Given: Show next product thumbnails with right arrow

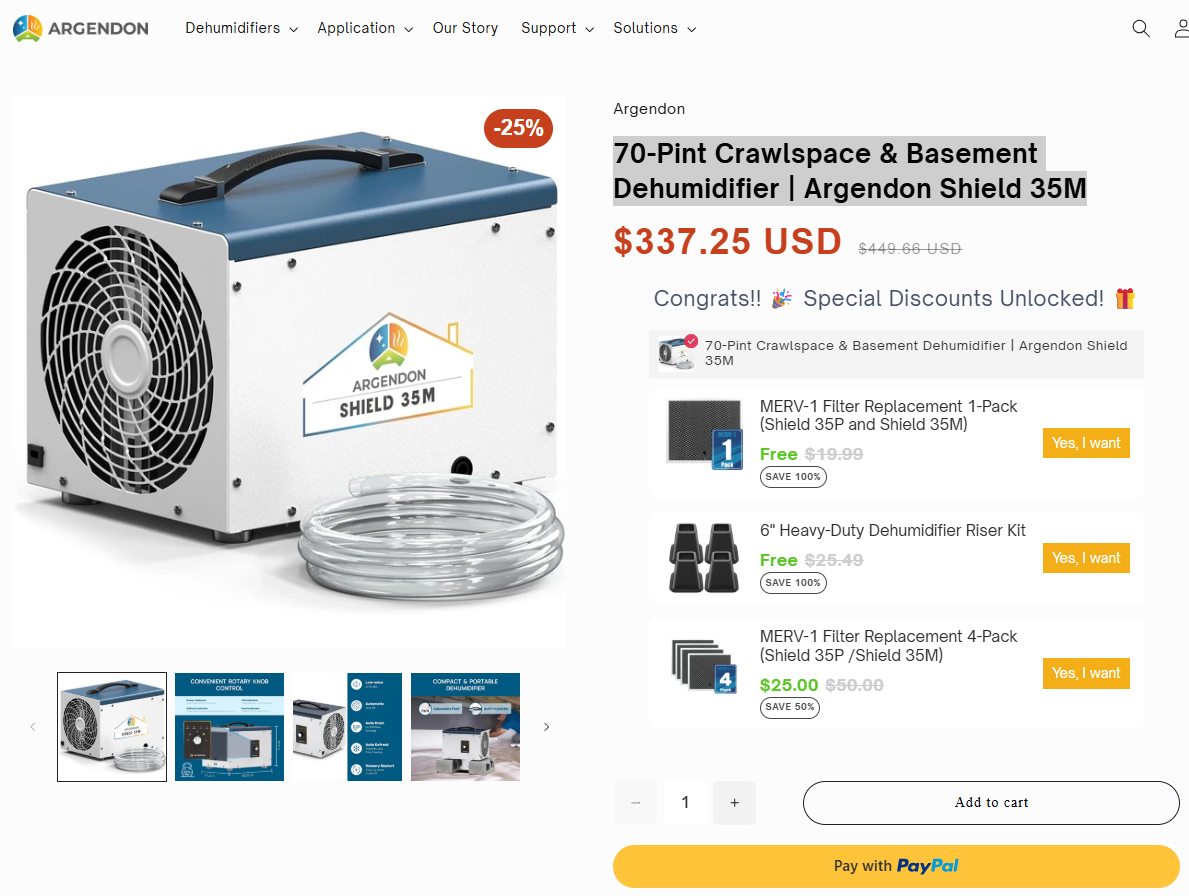Looking at the screenshot, I should (546, 727).
